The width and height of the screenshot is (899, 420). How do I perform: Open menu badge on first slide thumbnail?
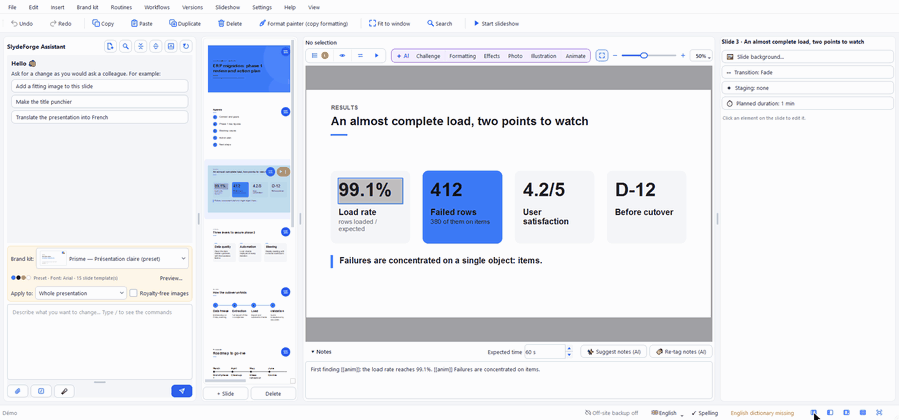point(286,52)
